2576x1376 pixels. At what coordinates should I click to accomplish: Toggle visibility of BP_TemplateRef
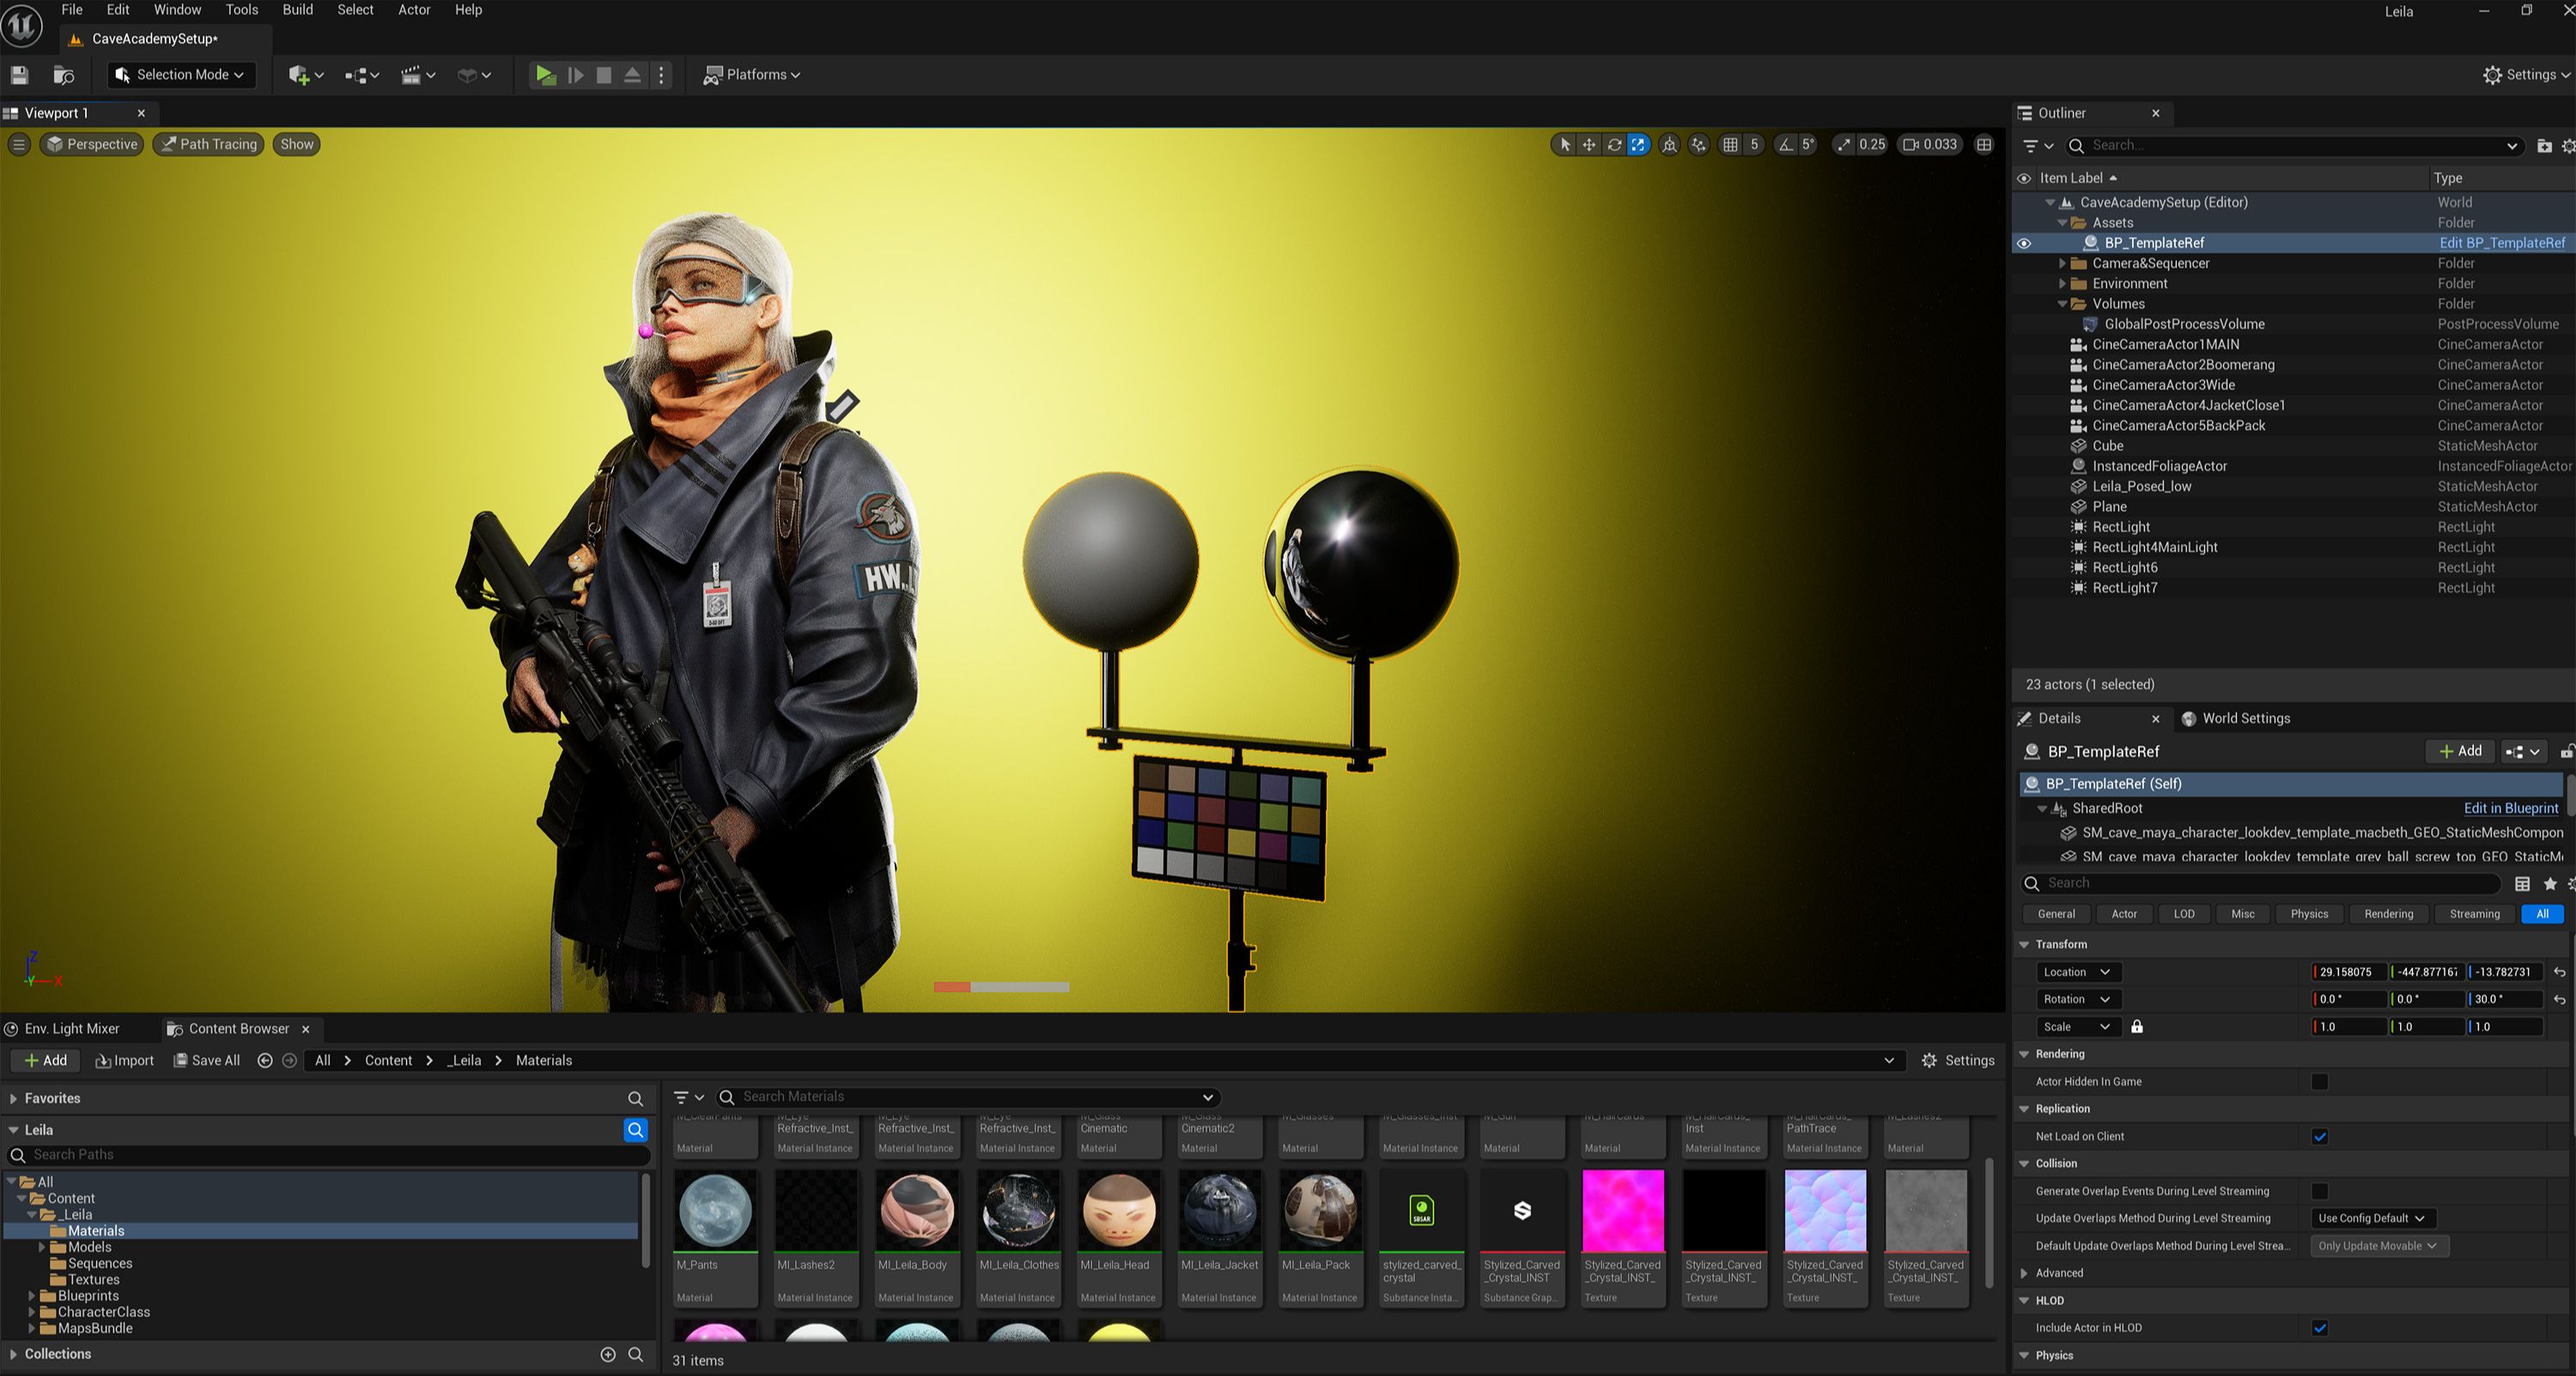point(2024,243)
